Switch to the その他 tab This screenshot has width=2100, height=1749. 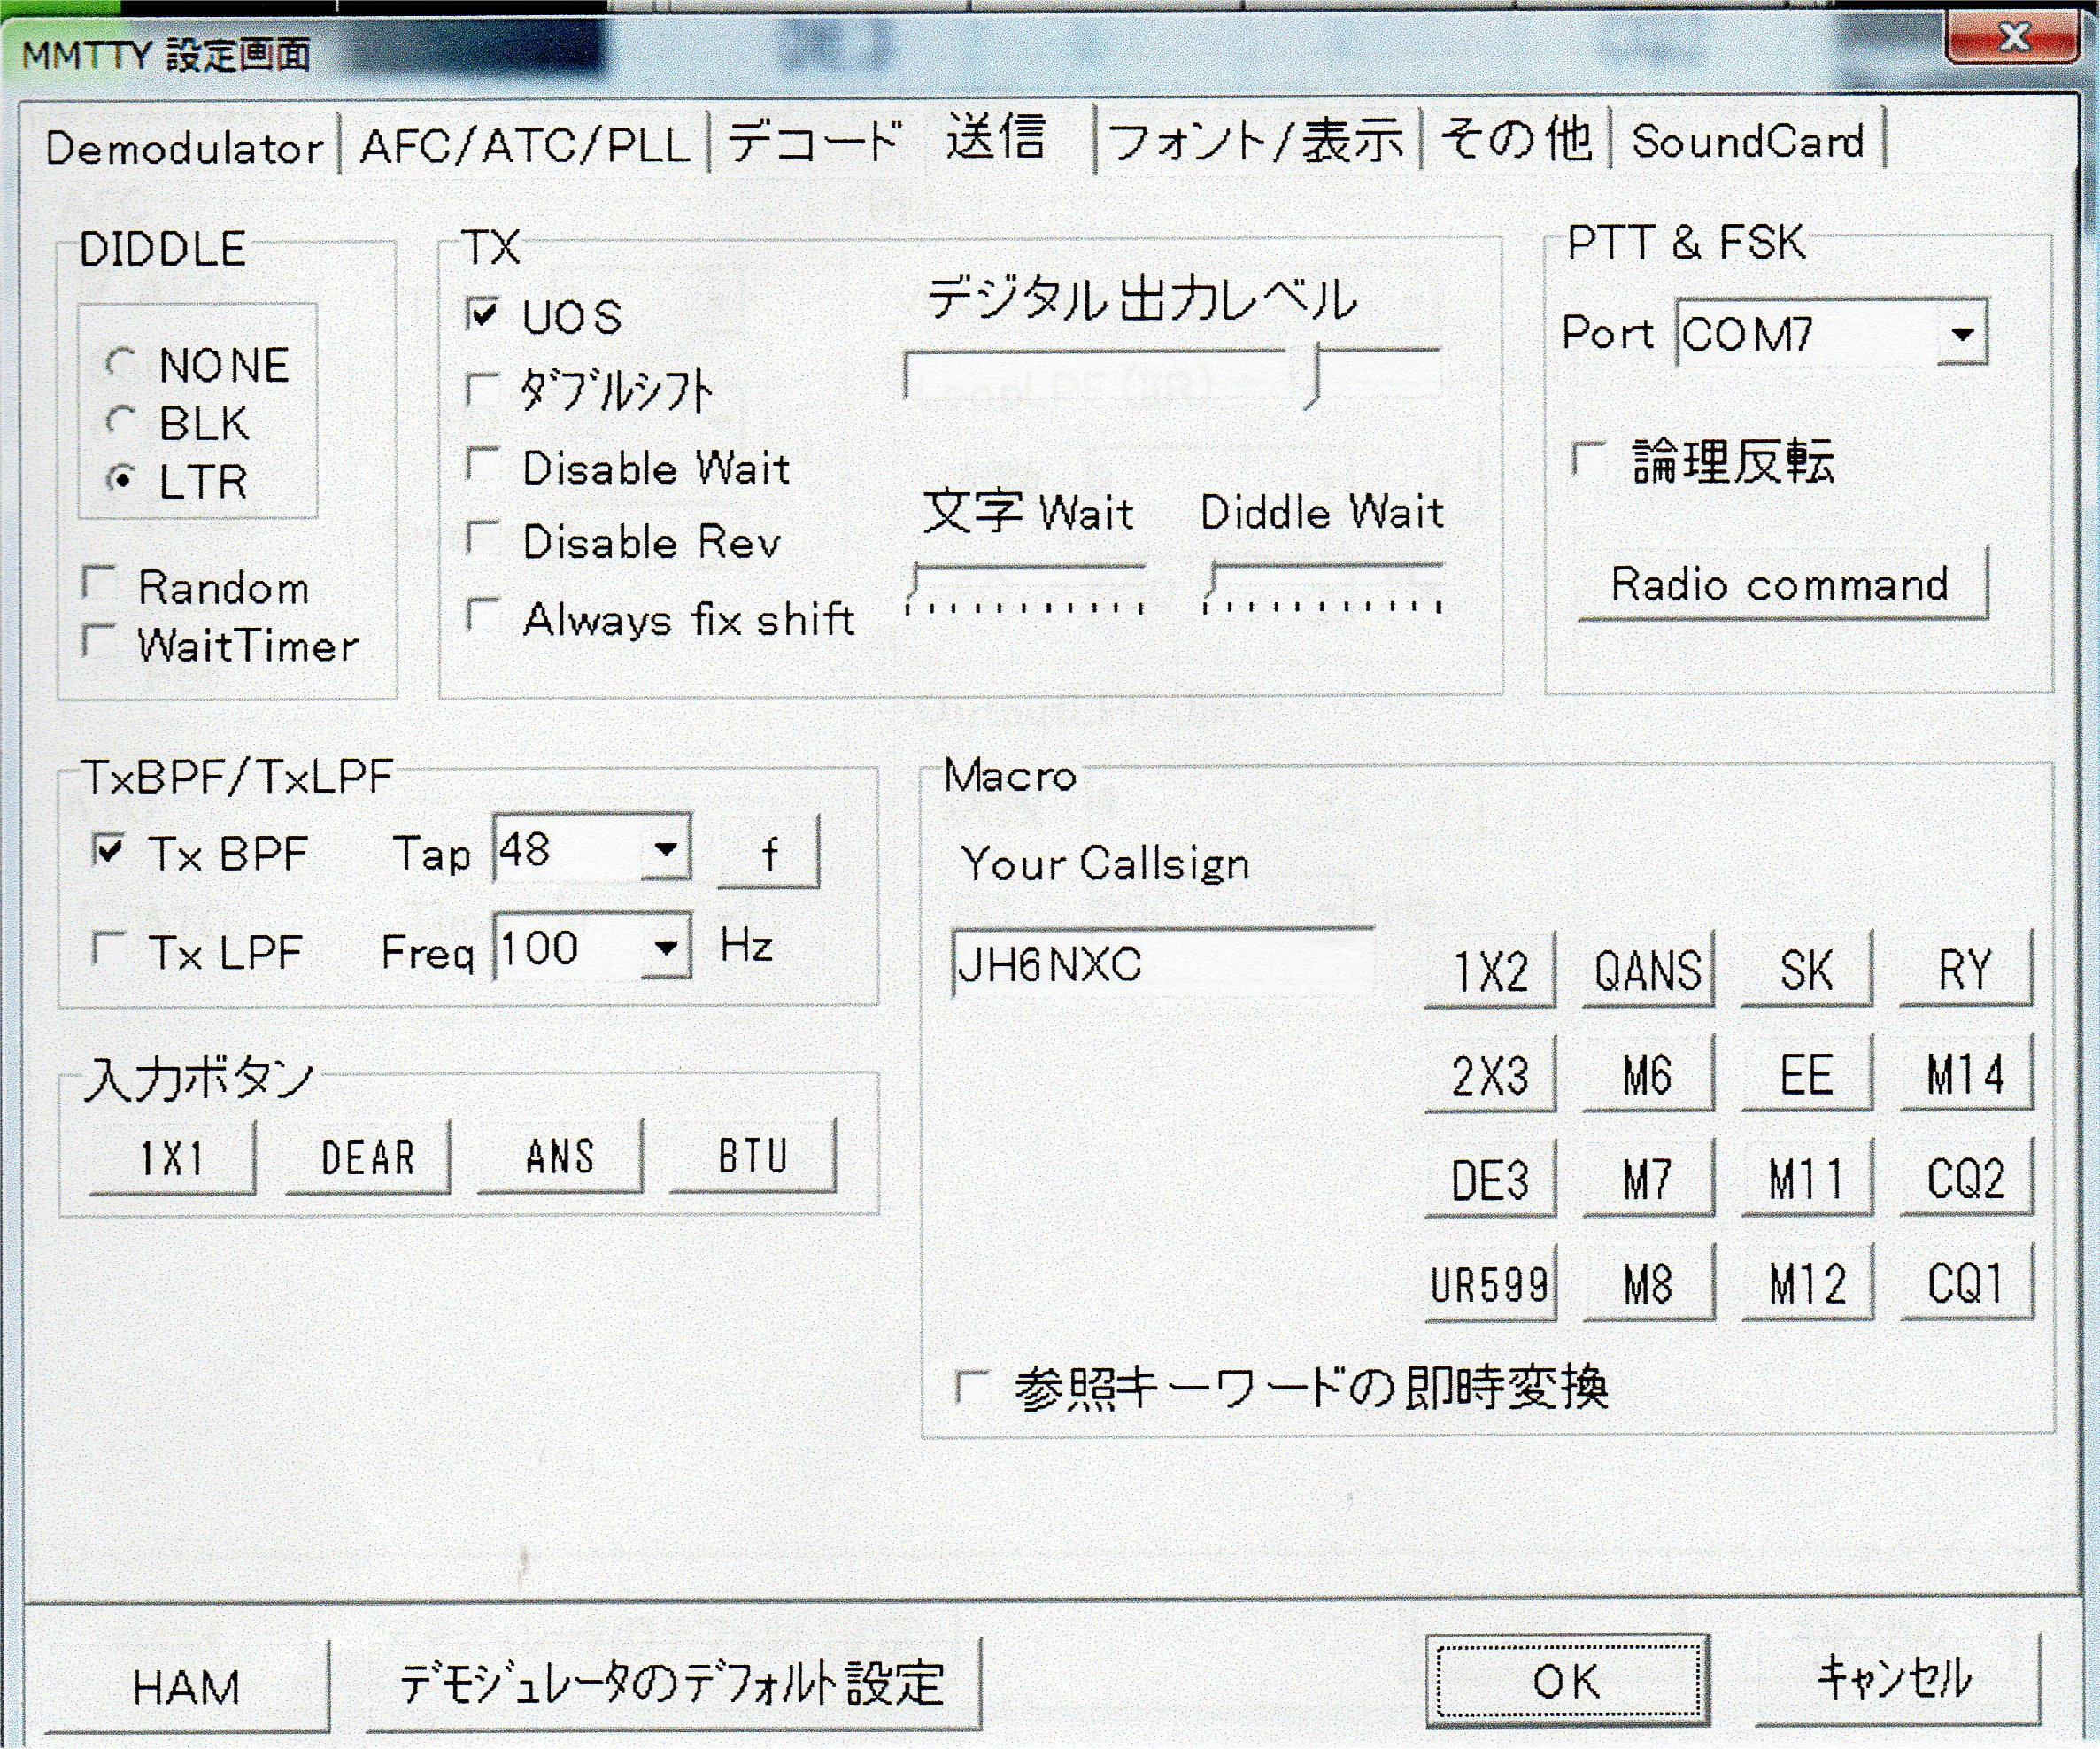coord(1516,139)
